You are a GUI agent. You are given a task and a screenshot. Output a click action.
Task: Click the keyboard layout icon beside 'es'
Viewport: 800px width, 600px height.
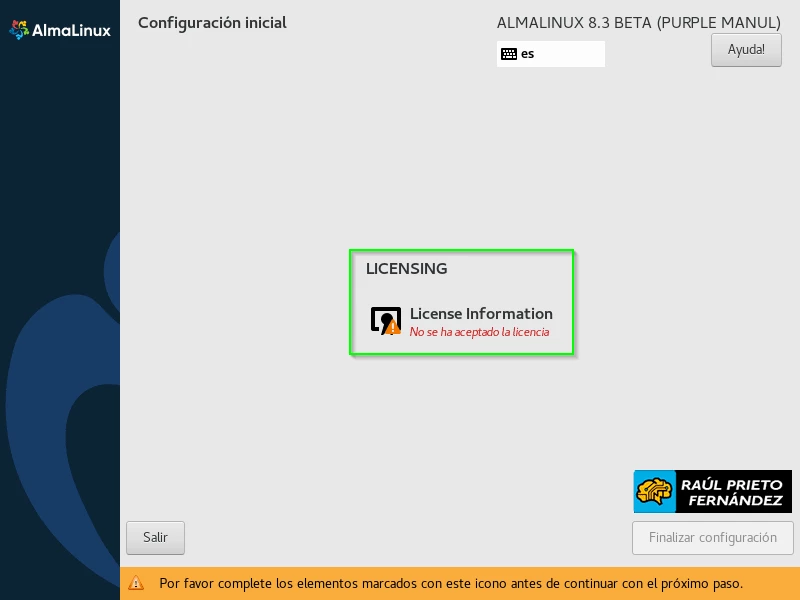[510, 53]
